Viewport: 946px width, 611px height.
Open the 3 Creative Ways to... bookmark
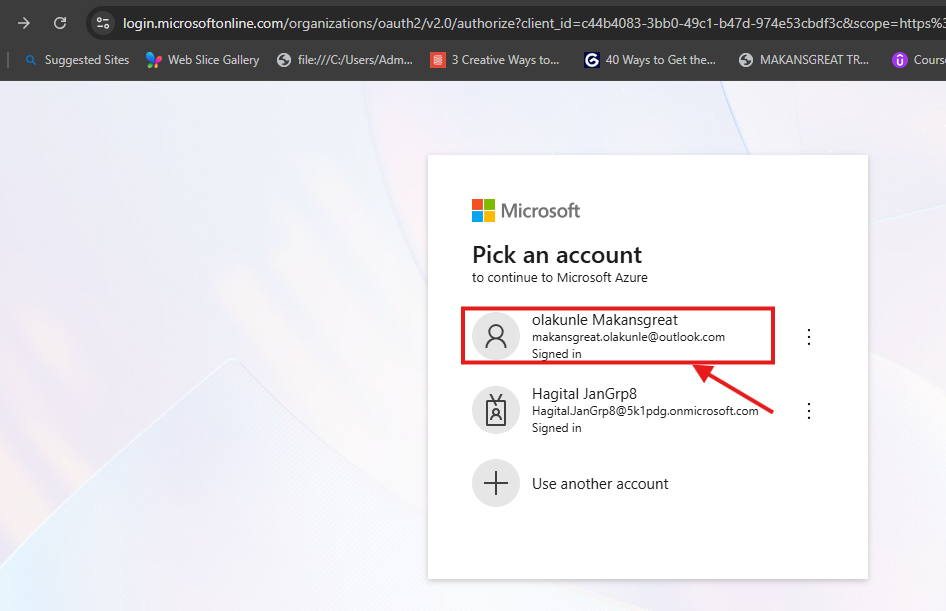tap(495, 60)
